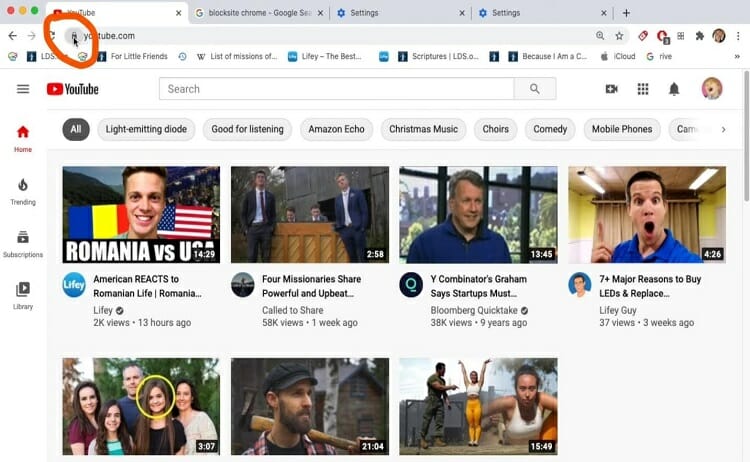Viewport: 750px width, 462px height.
Task: Select Light-emitting diode chip
Action: click(146, 129)
